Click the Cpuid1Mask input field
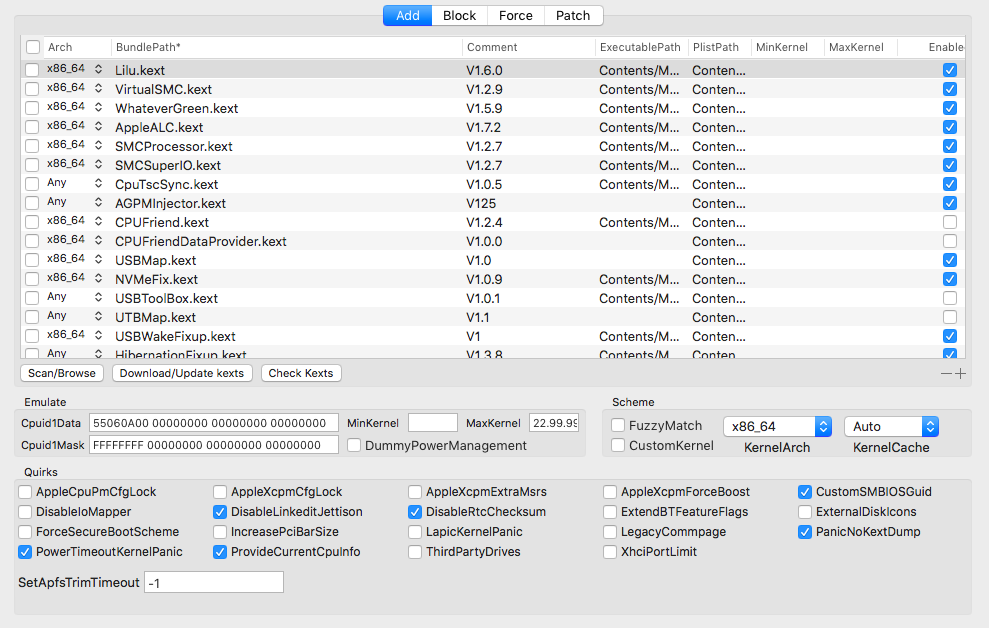The image size is (989, 628). (214, 445)
